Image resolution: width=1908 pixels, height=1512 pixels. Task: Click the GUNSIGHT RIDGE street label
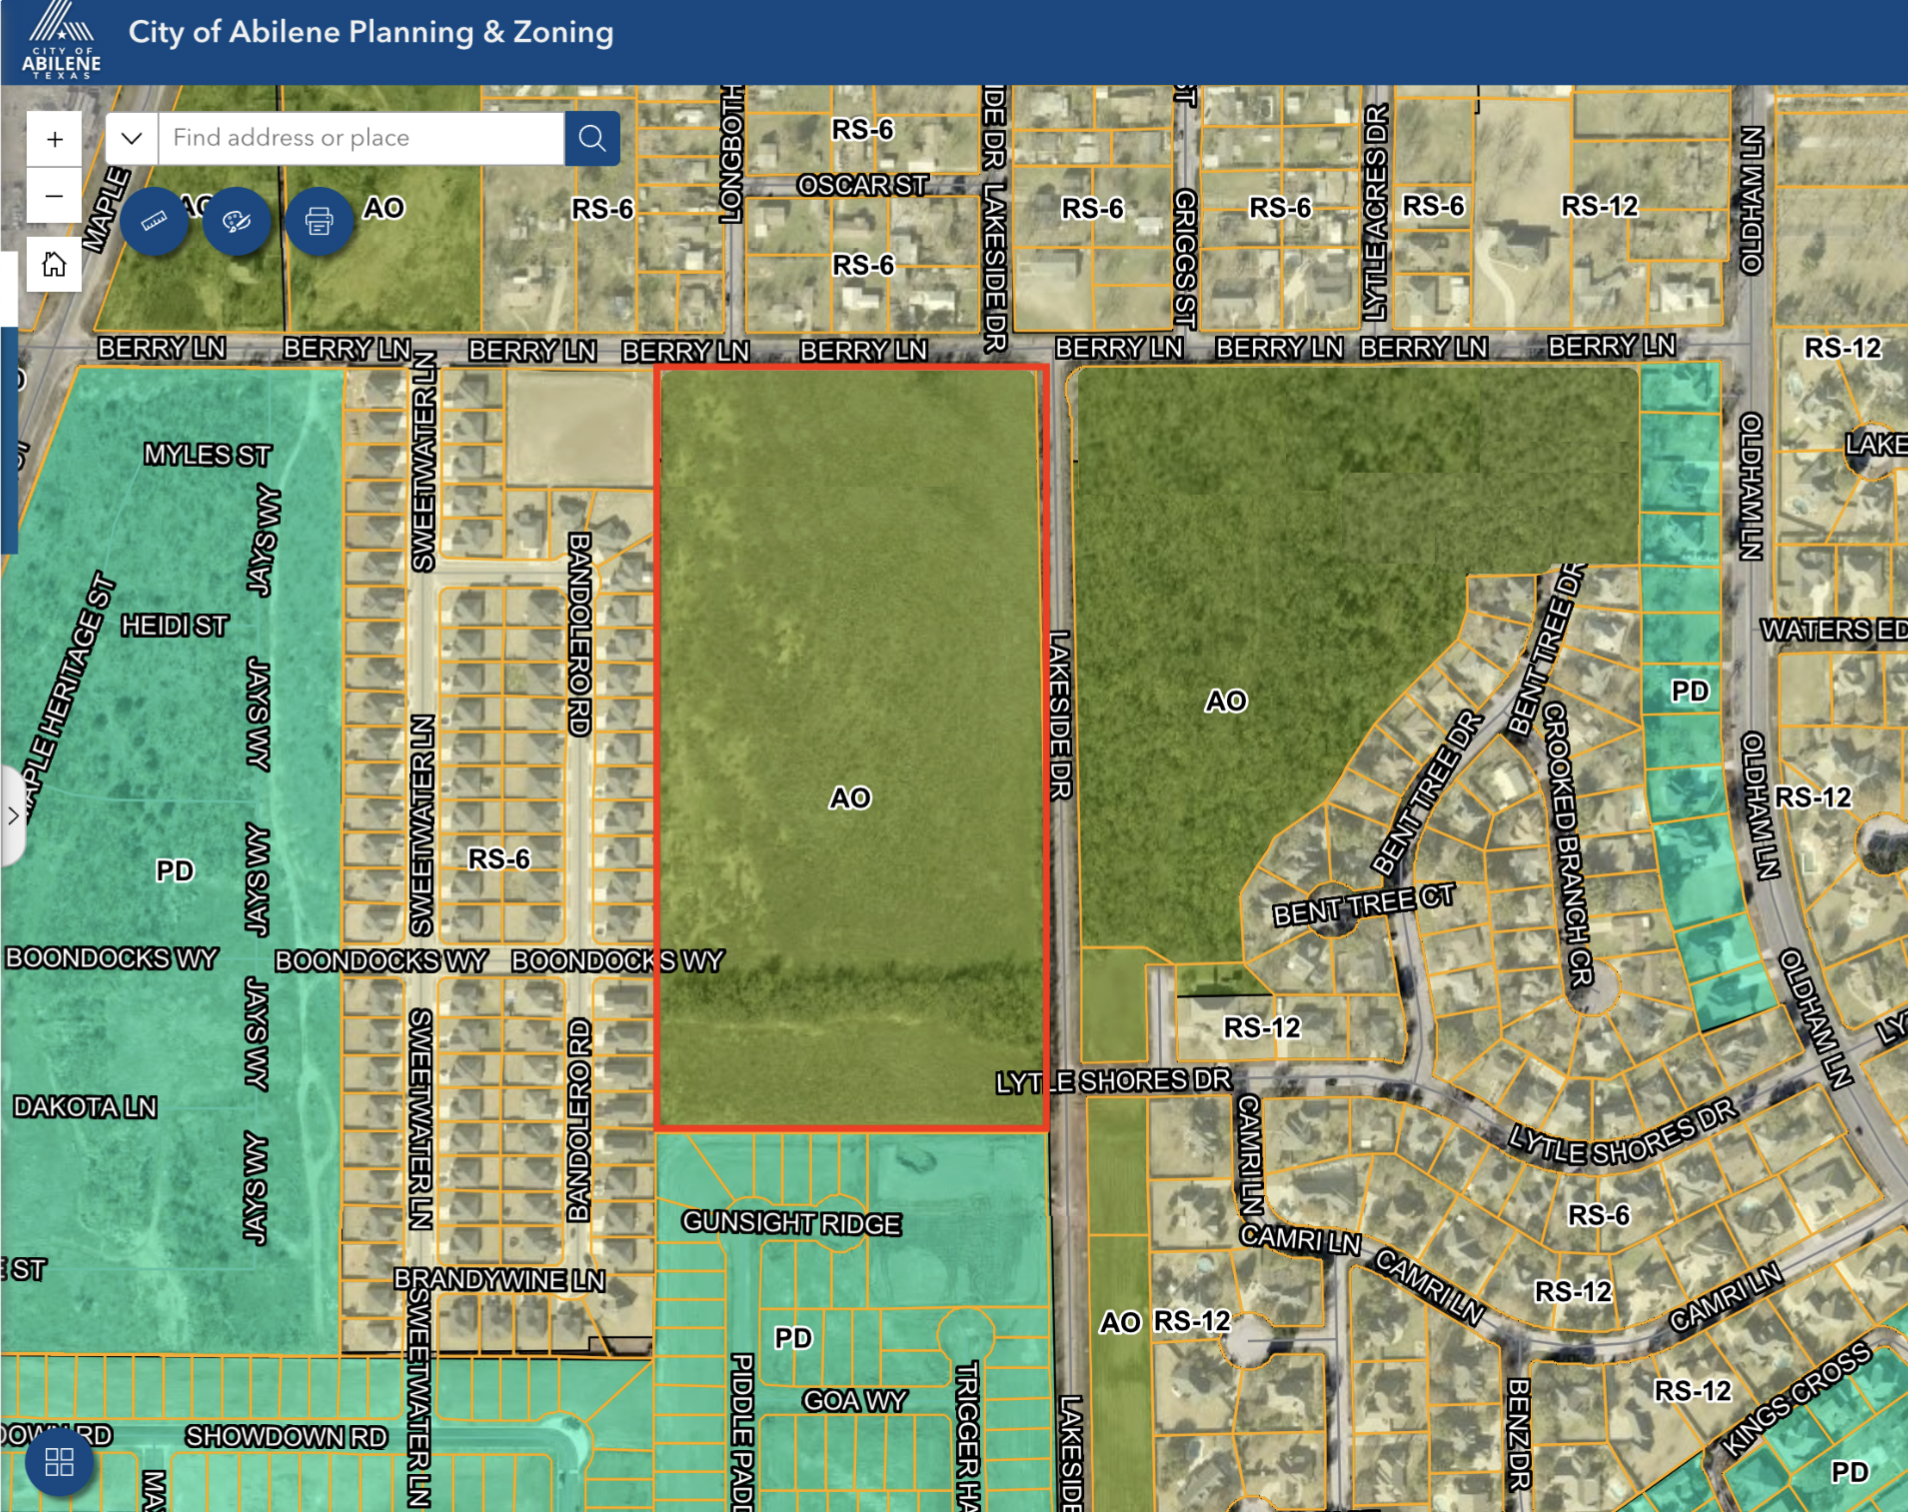(791, 1223)
